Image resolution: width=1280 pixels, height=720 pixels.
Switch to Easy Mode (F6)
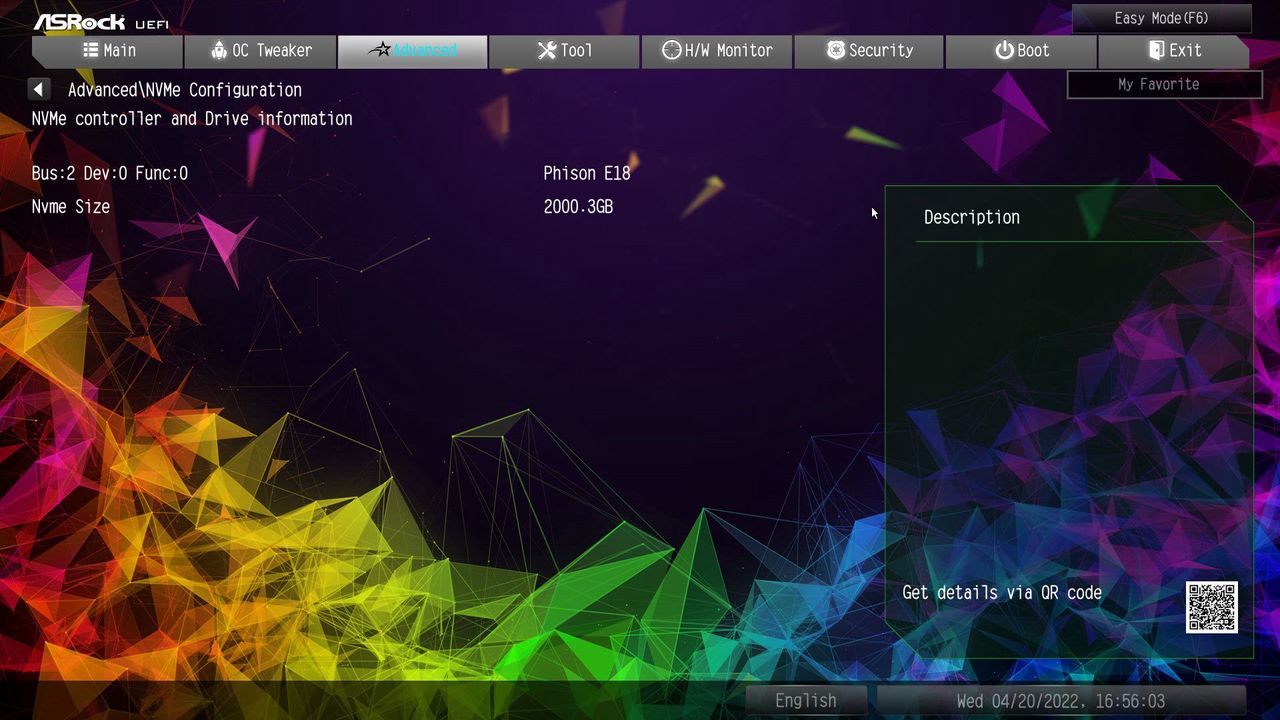[x=1161, y=18]
